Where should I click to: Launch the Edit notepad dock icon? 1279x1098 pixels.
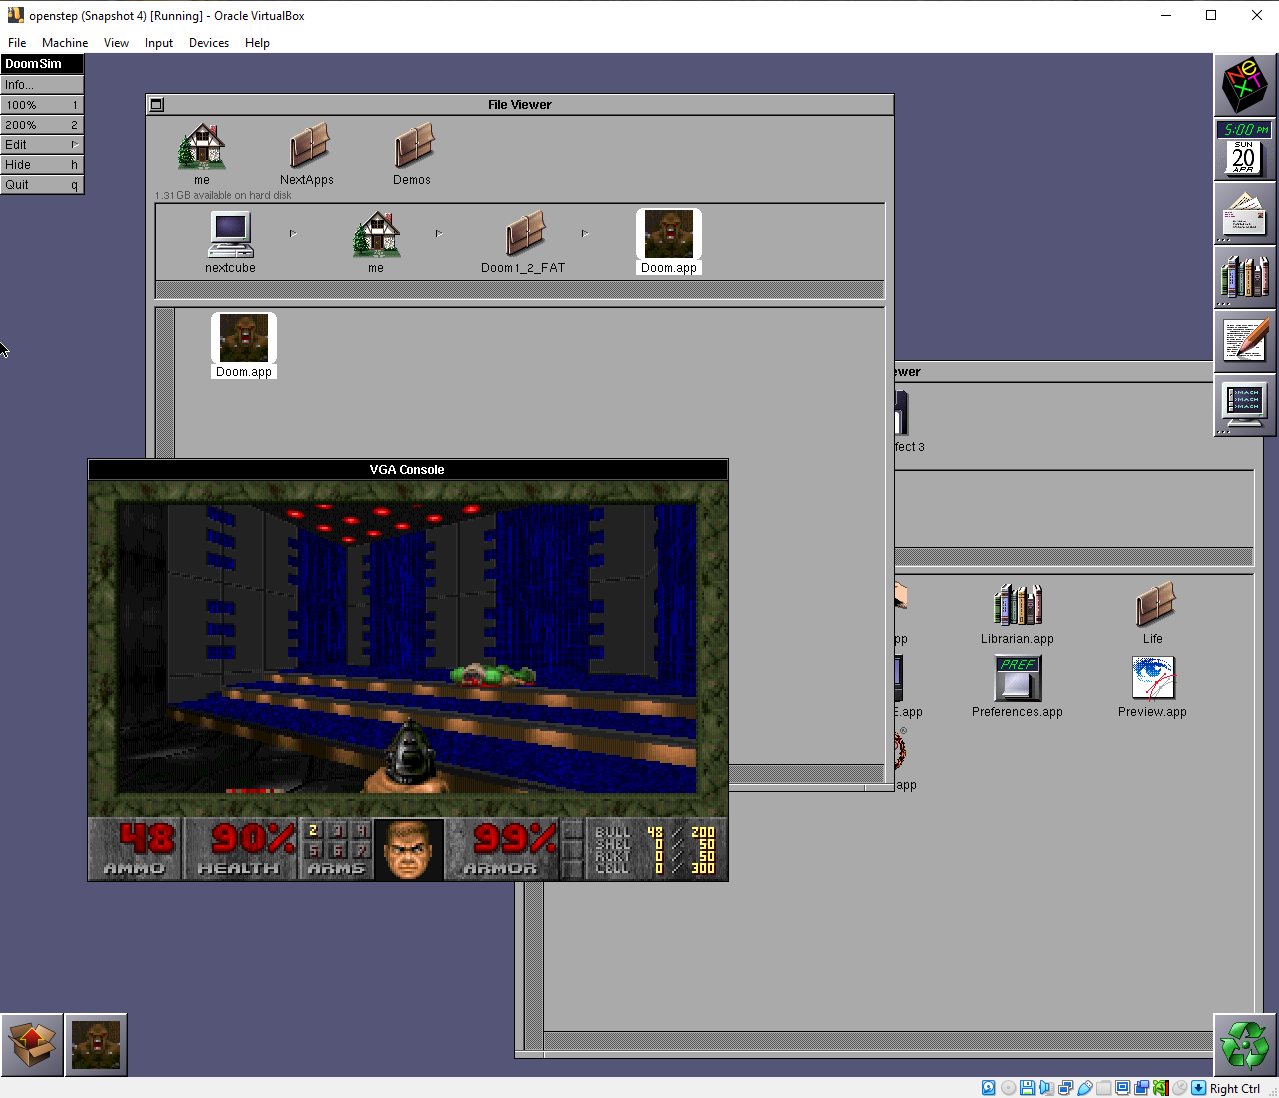pos(1244,340)
